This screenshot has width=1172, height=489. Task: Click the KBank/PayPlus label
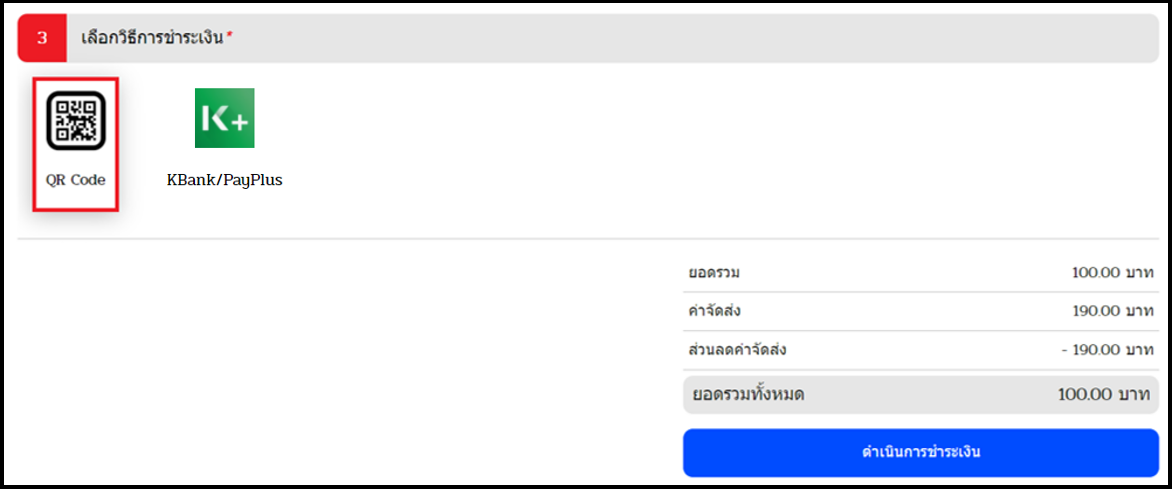tap(224, 180)
